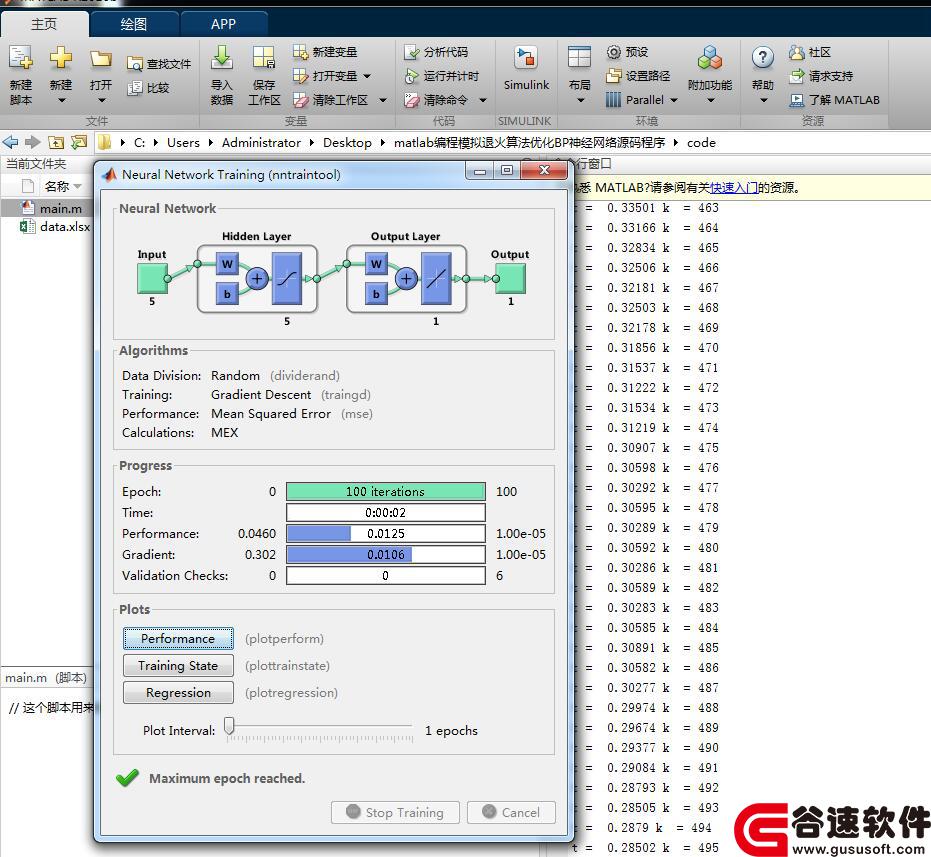Viewport: 931px width, 857px height.
Task: Expand the 清除命令 dropdown arrow
Action: click(483, 100)
